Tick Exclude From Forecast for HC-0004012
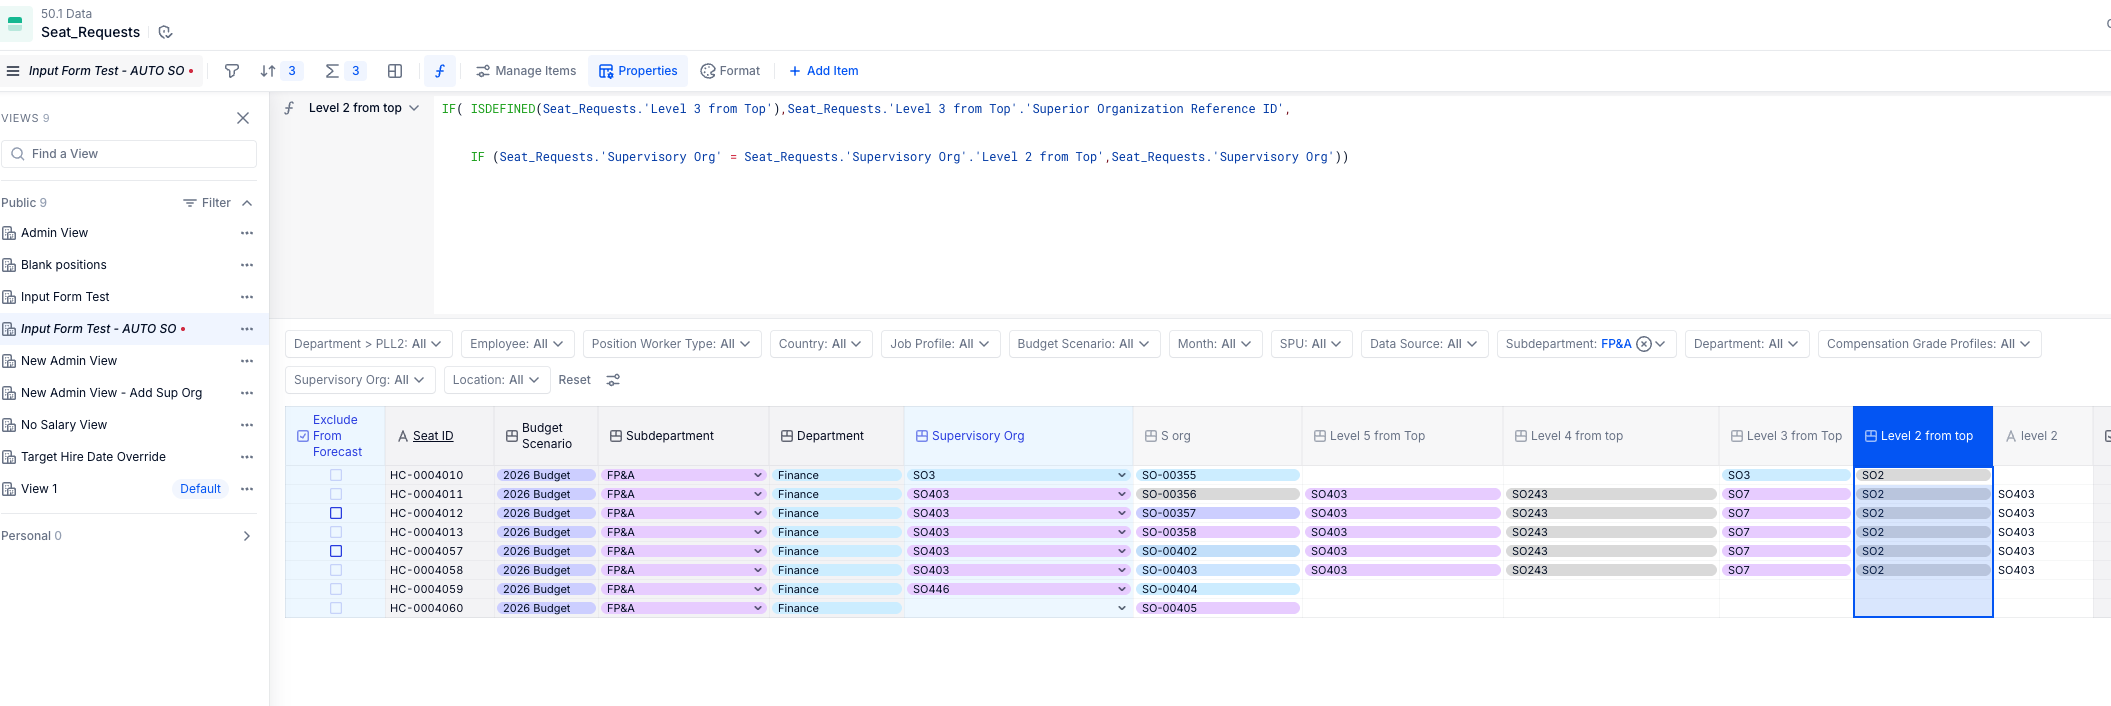Viewport: 2111px width, 706px height. coord(336,513)
